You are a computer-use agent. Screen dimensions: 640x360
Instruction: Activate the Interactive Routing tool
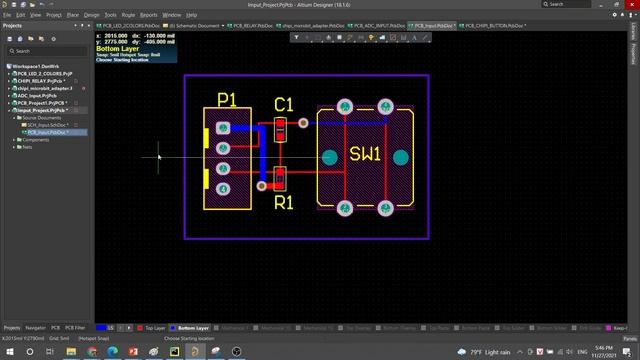(350, 38)
